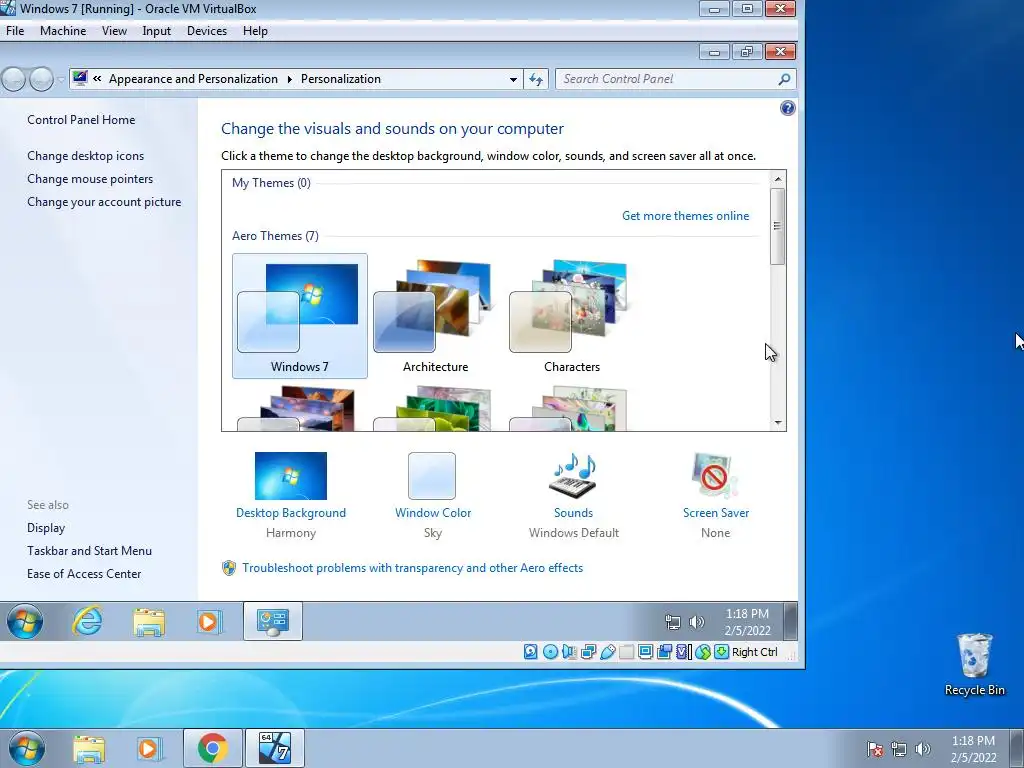Click the VirtualBox display settings icon
Image resolution: width=1024 pixels, height=768 pixels.
point(645,652)
